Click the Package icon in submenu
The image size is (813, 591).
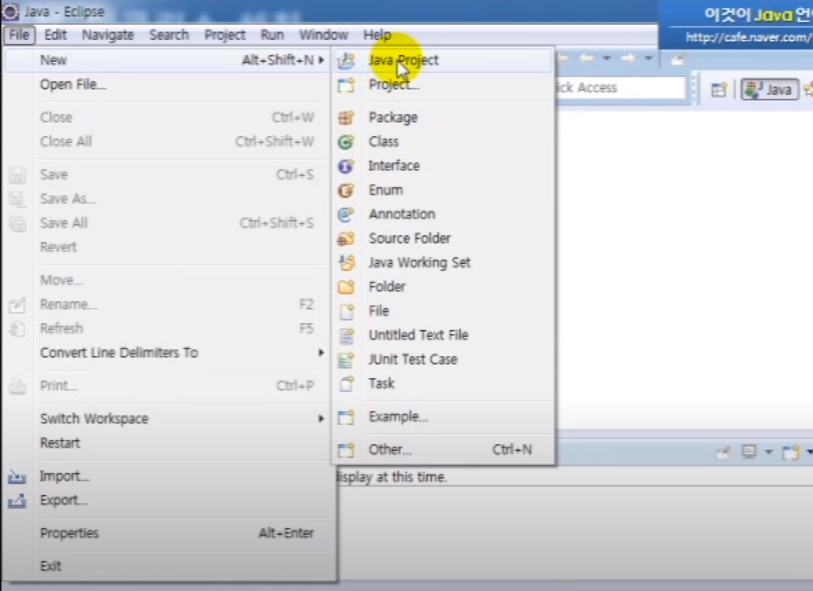click(x=346, y=118)
